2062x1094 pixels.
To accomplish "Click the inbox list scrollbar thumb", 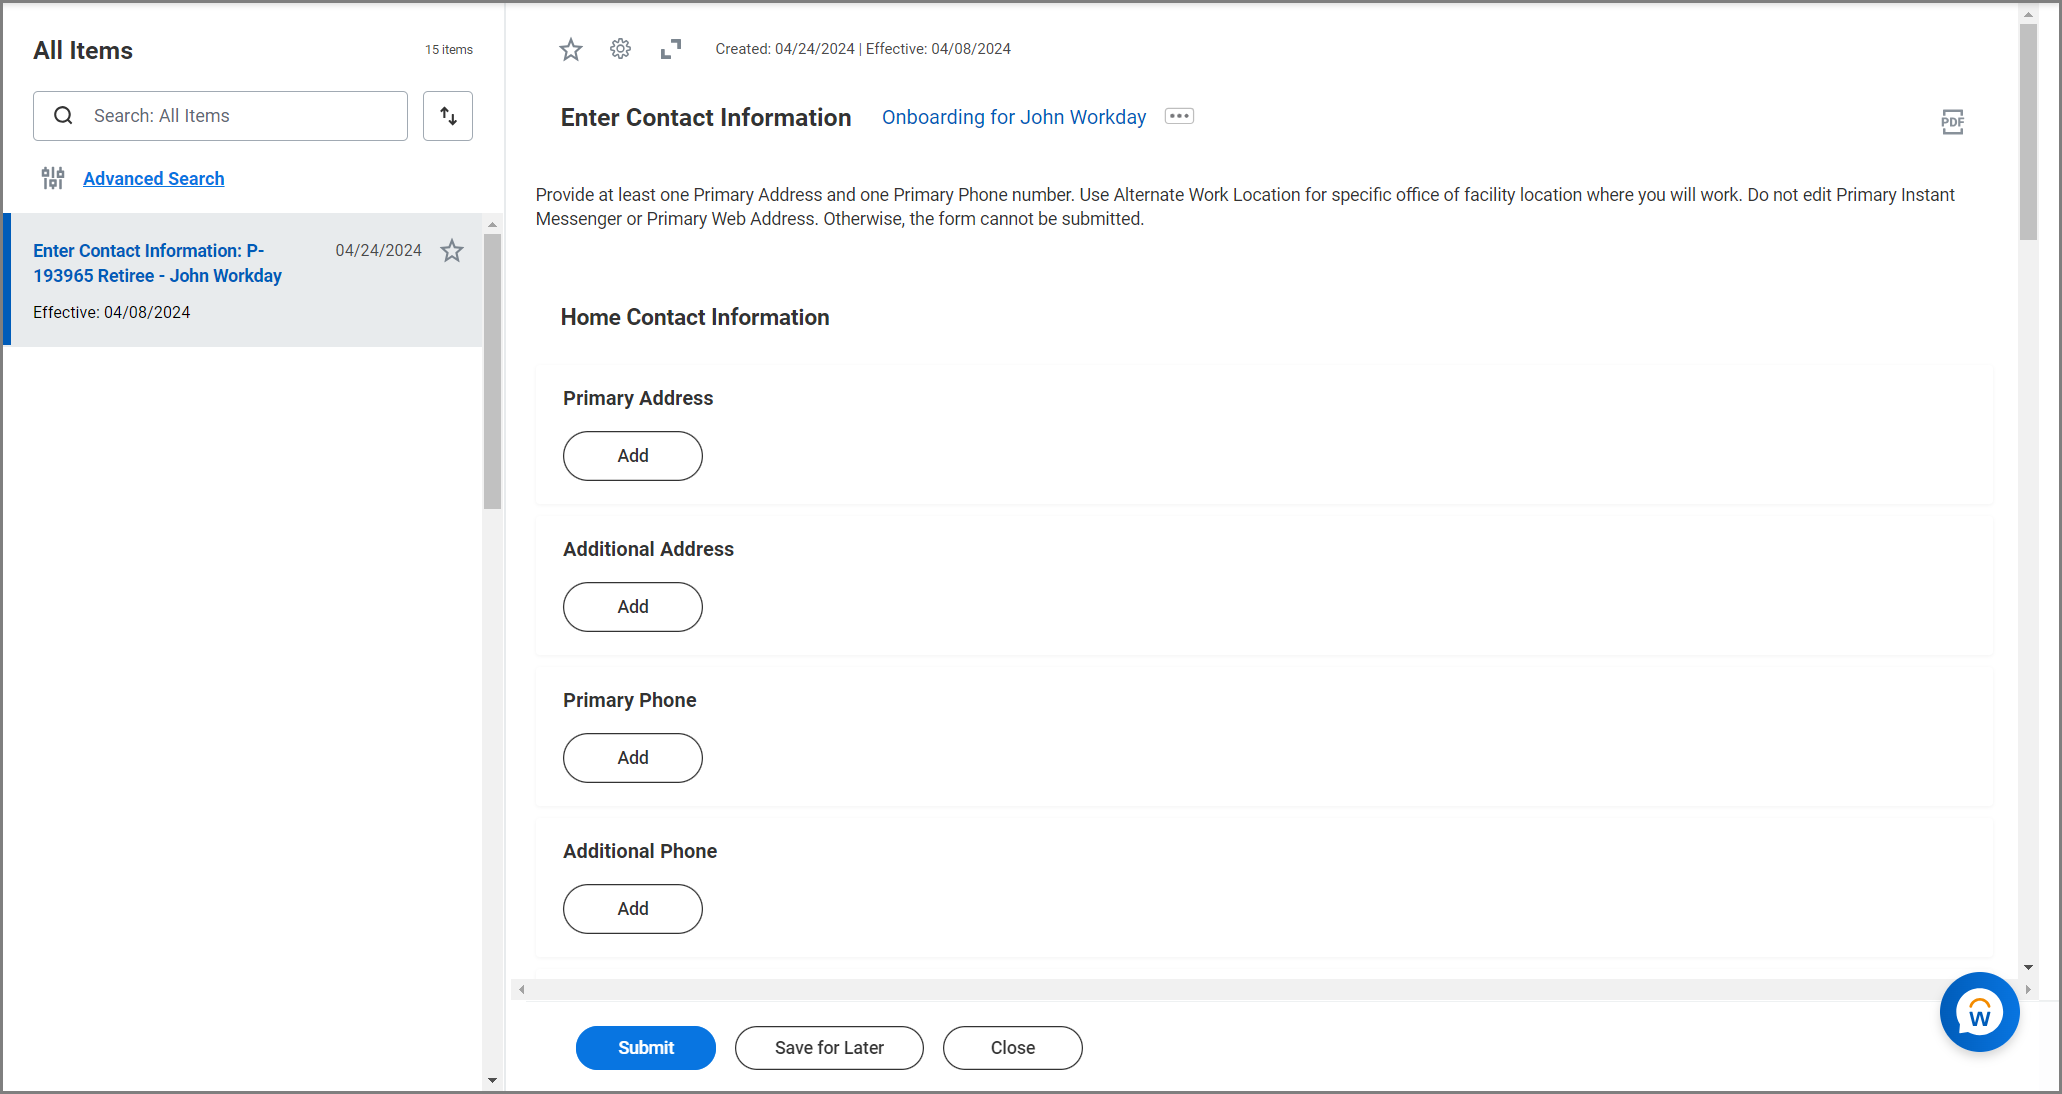I will 492,371.
